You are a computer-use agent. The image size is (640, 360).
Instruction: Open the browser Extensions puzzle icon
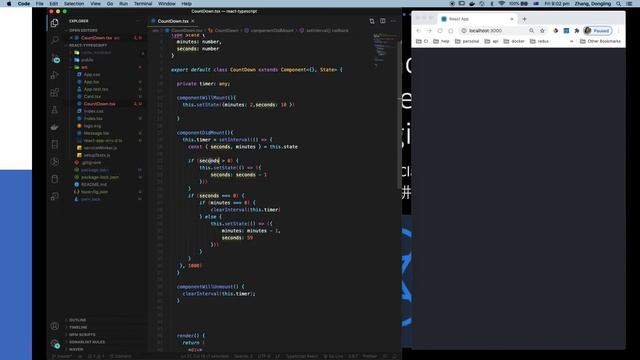click(576, 31)
